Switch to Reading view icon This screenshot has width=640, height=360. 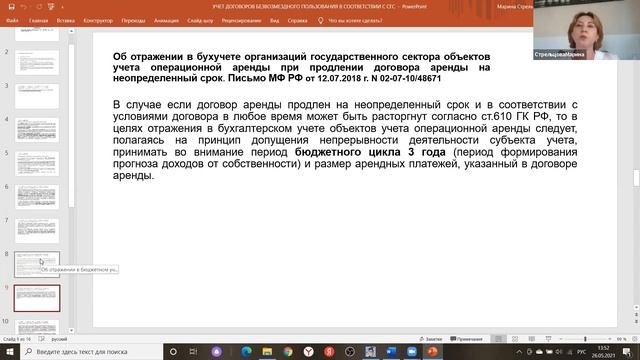click(x=531, y=339)
